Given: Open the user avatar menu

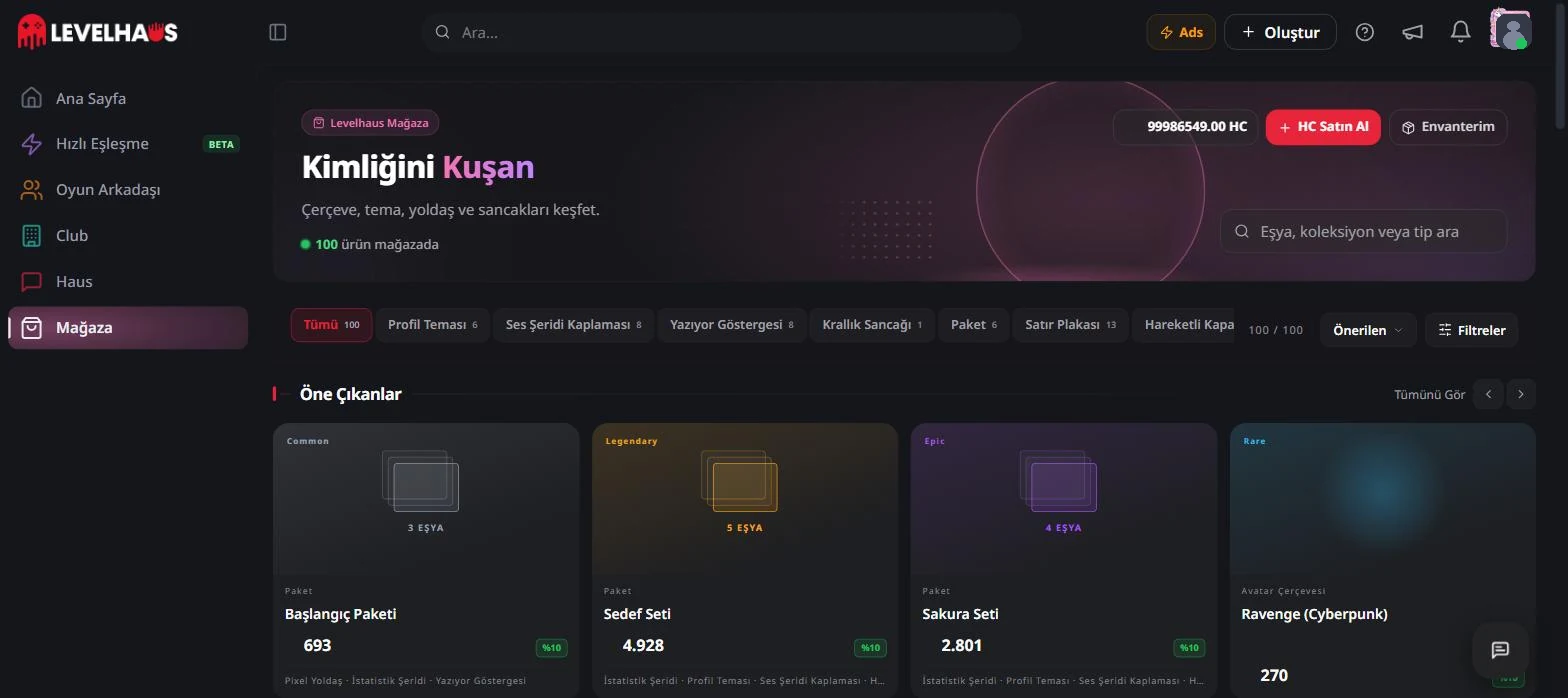Looking at the screenshot, I should click(1510, 30).
